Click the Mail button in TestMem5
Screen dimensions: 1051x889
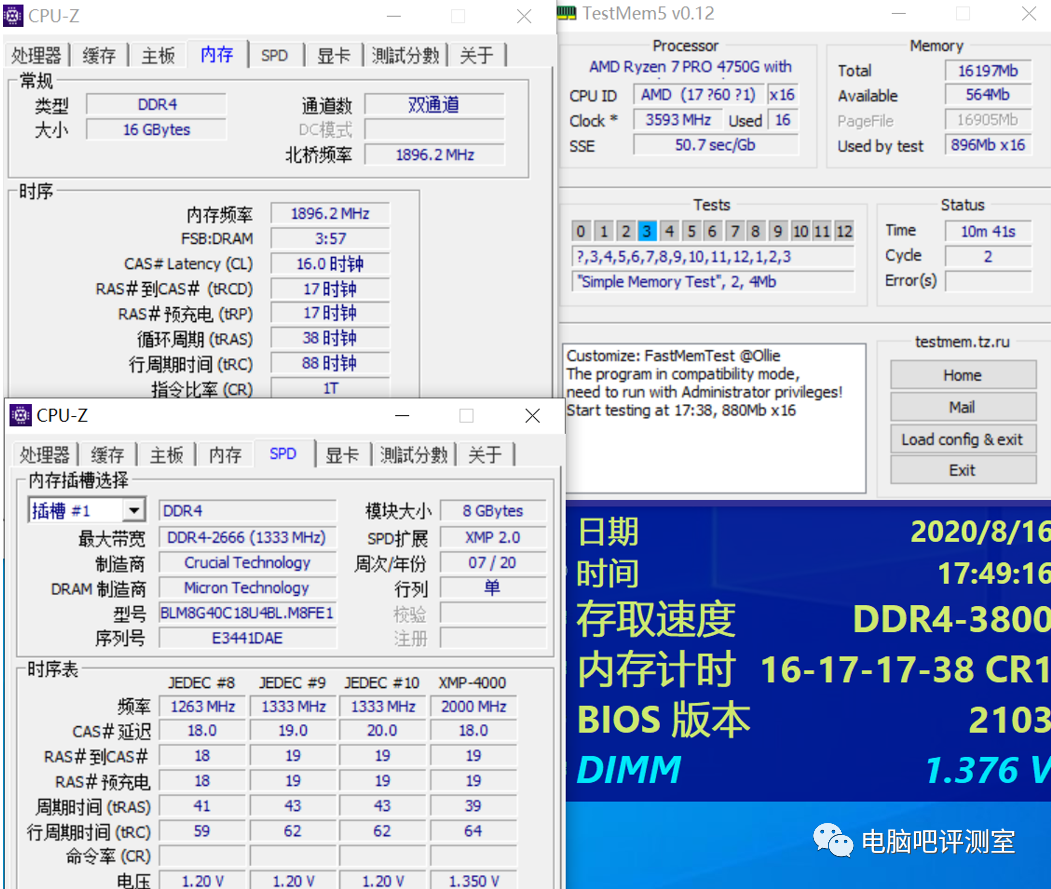click(963, 407)
